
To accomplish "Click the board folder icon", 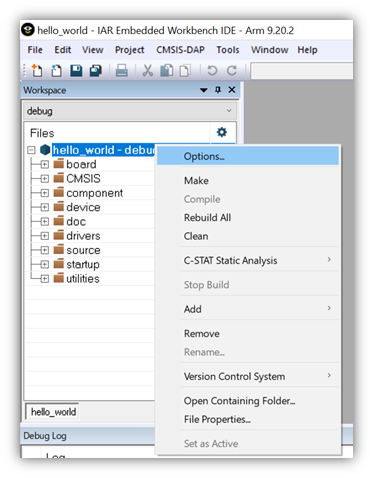I will 59,164.
